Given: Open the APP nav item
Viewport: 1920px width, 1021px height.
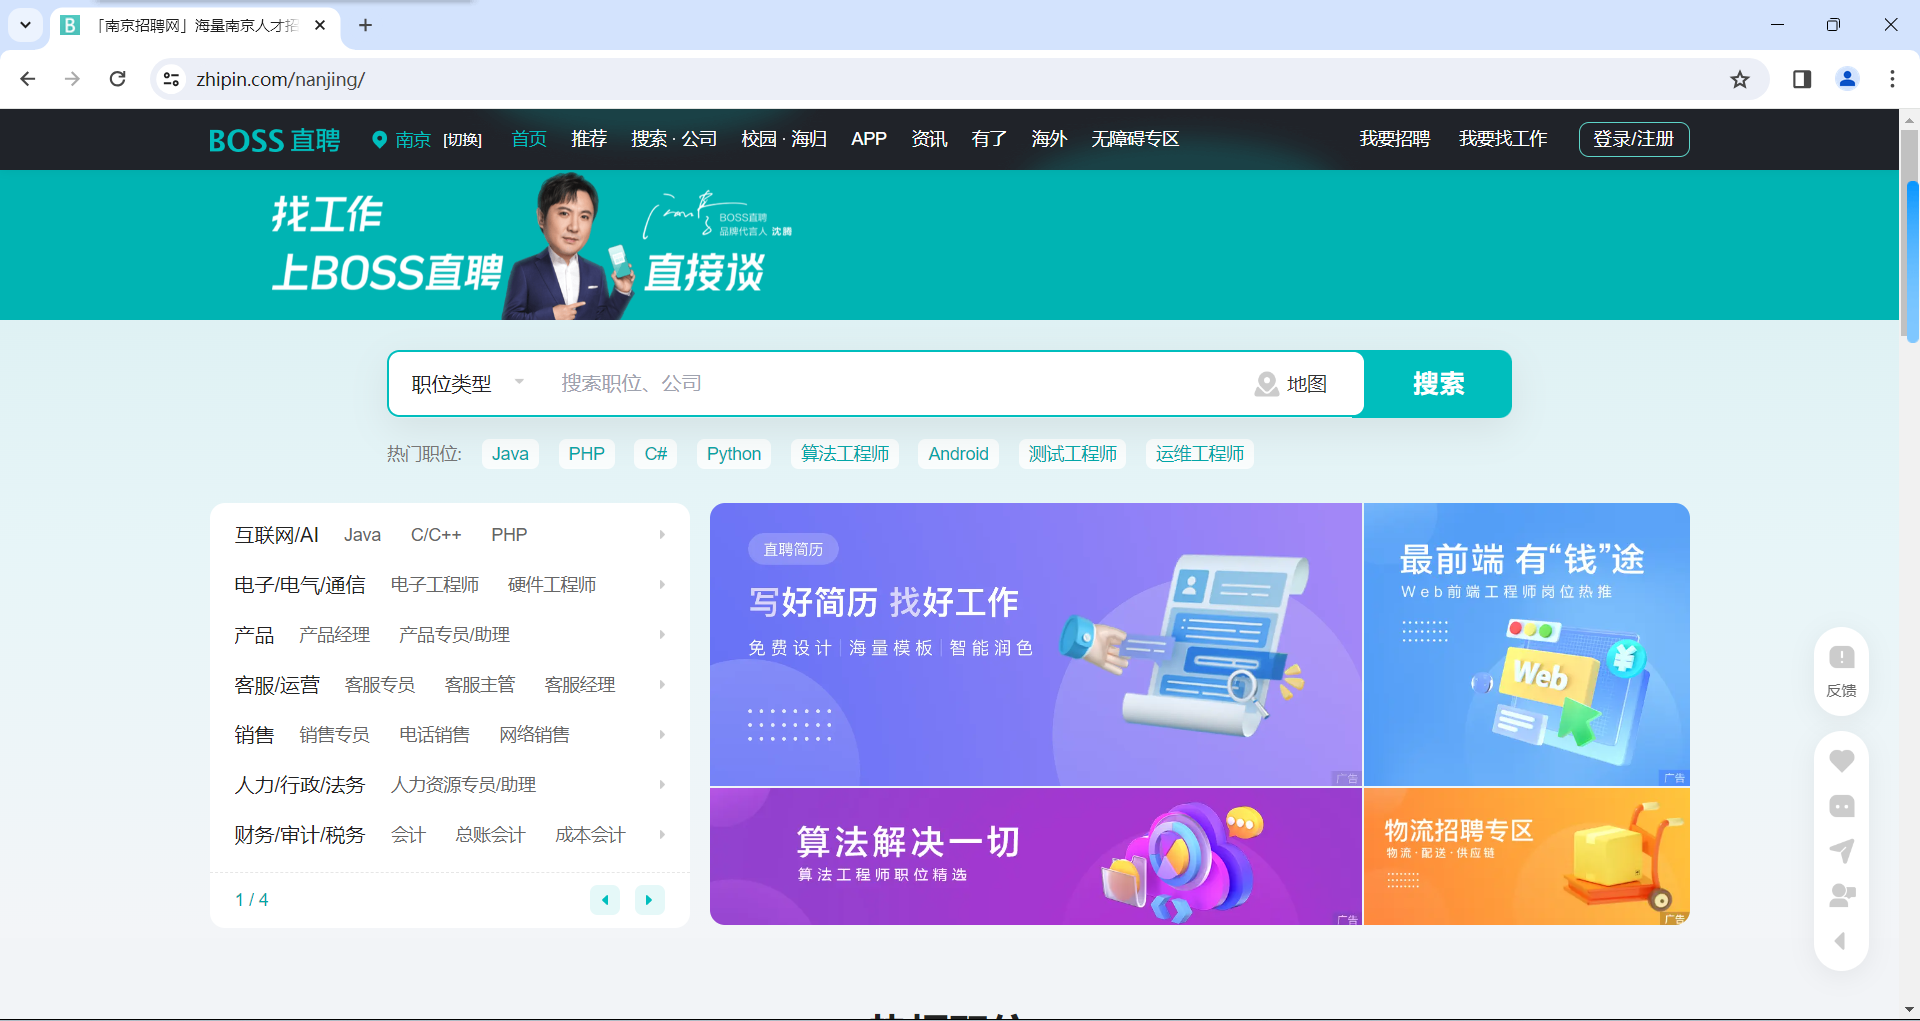Looking at the screenshot, I should pyautogui.click(x=869, y=139).
